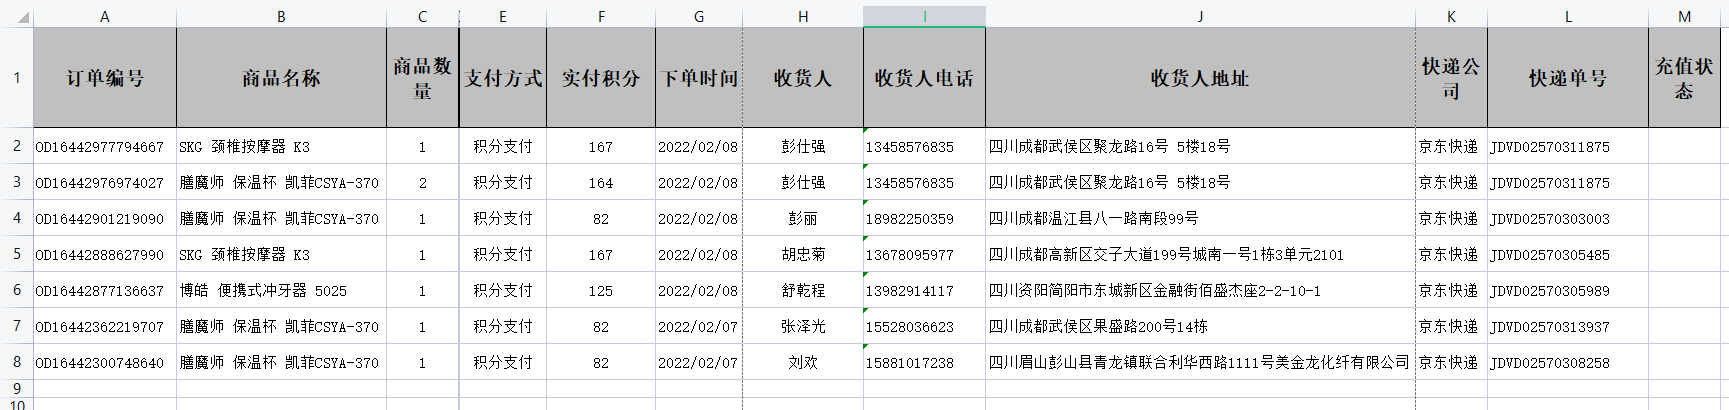This screenshot has width=1729, height=410.
Task: Select column K header
Action: click(x=1451, y=17)
